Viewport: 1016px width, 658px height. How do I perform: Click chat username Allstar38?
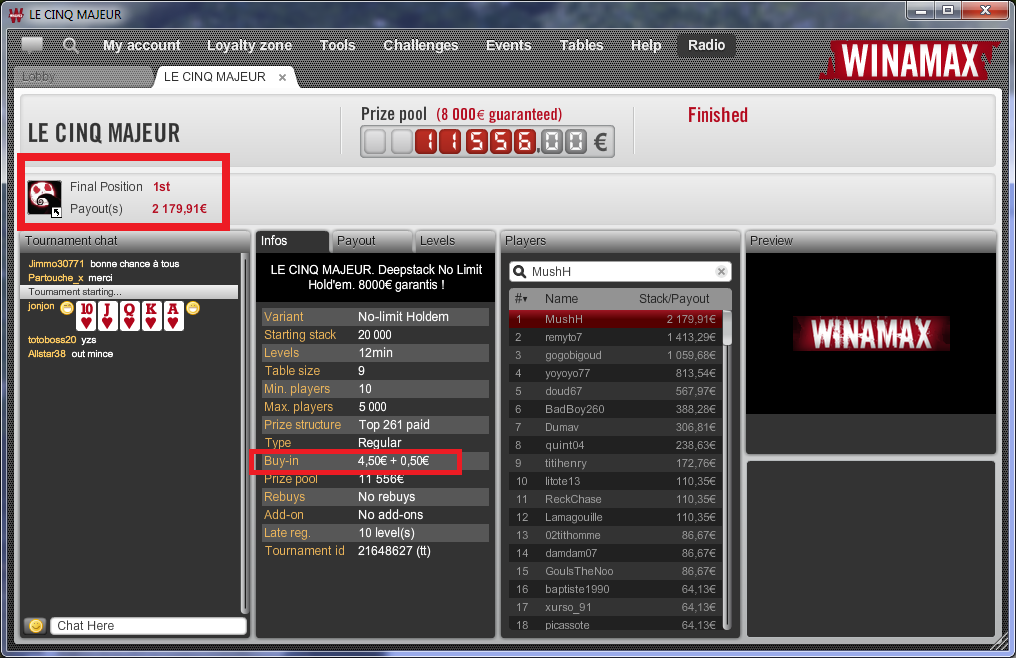coord(47,354)
